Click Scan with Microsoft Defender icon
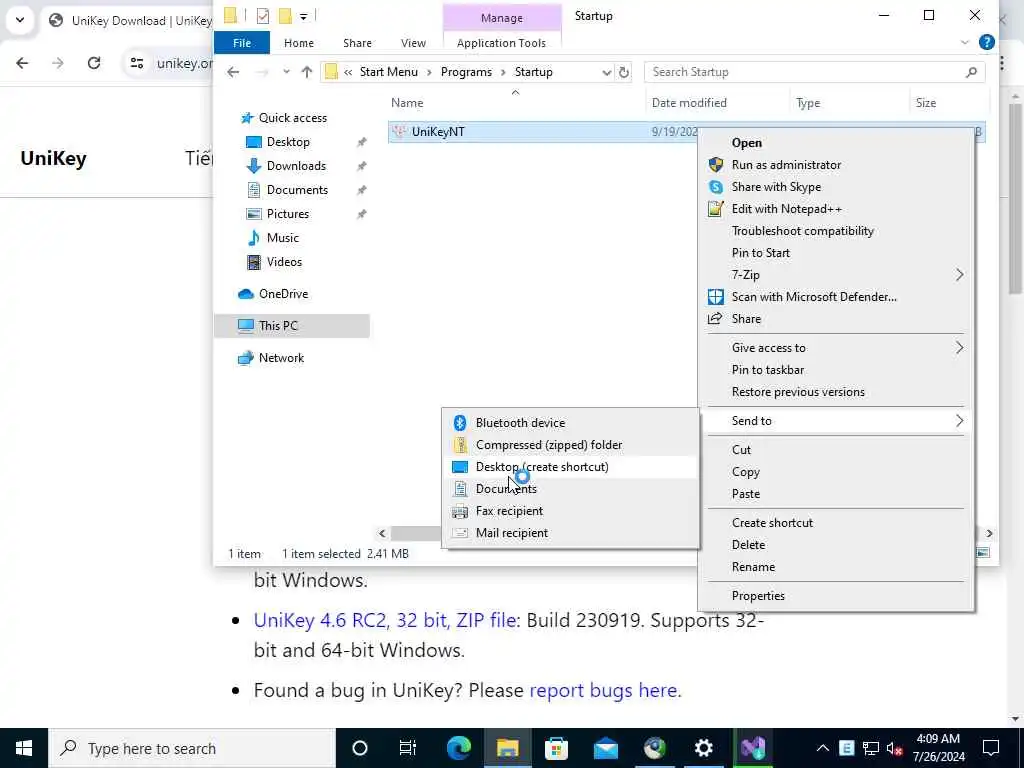The width and height of the screenshot is (1024, 768). point(716,297)
